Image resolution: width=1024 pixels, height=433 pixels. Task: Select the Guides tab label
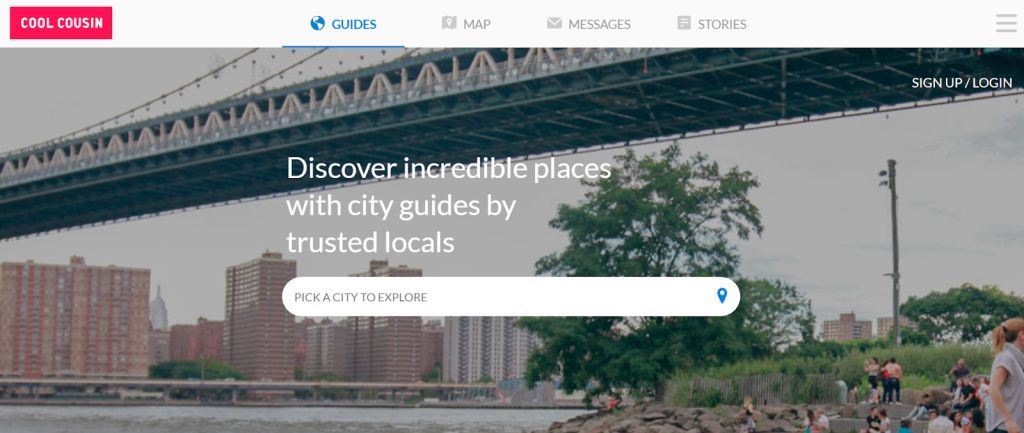click(354, 24)
